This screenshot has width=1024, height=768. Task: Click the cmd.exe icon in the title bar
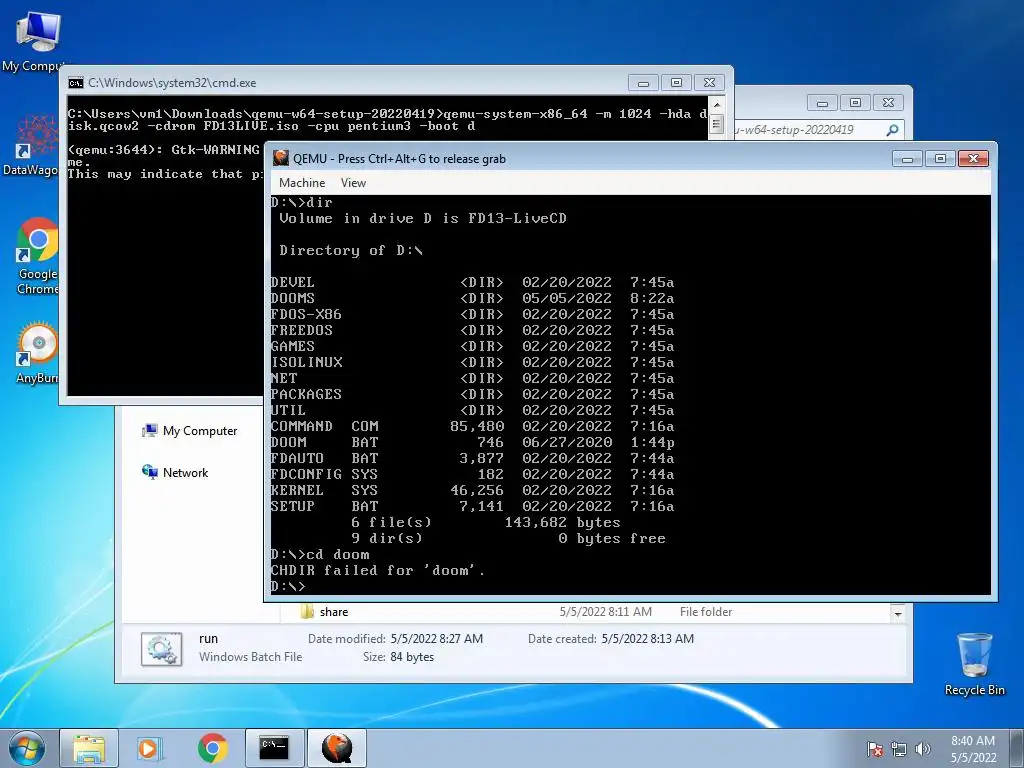coord(76,83)
